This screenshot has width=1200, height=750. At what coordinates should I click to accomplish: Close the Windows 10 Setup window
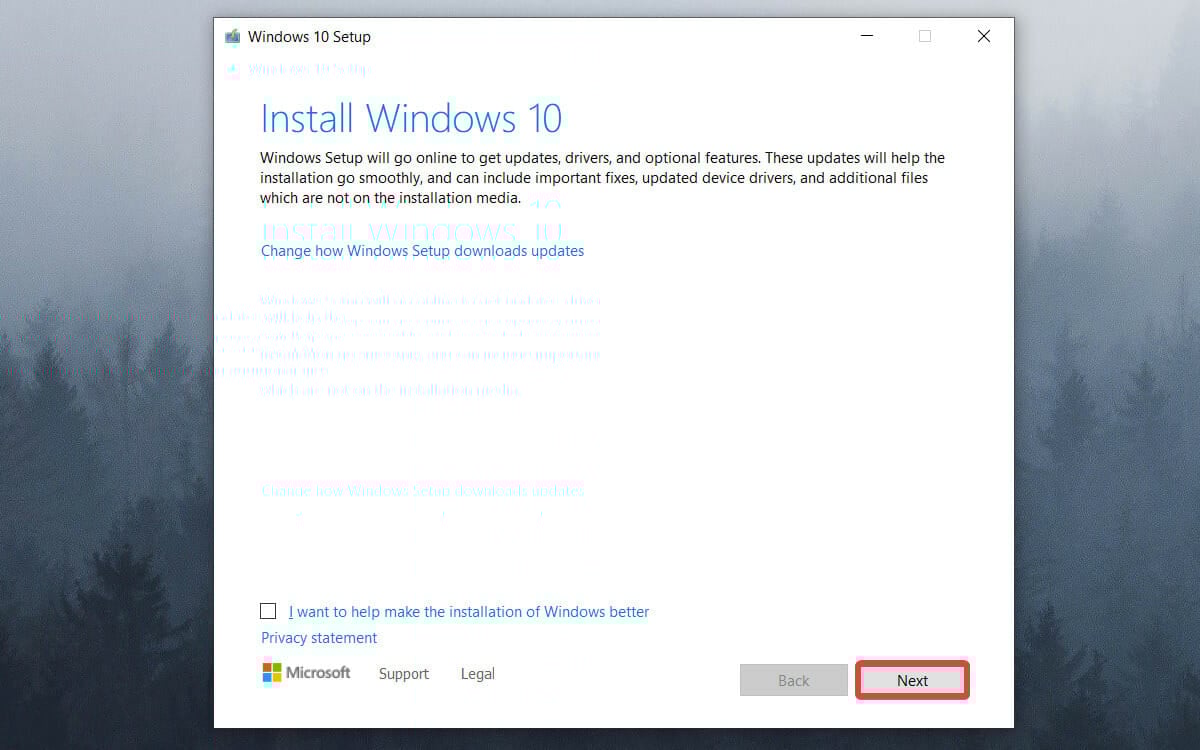(984, 37)
